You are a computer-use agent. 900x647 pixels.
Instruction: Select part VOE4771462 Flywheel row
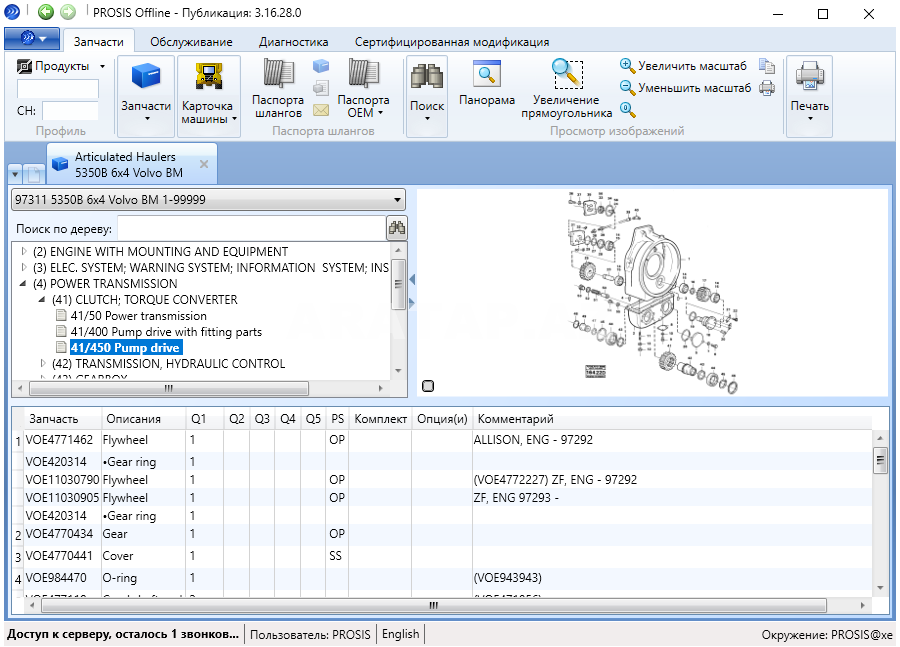pos(442,440)
